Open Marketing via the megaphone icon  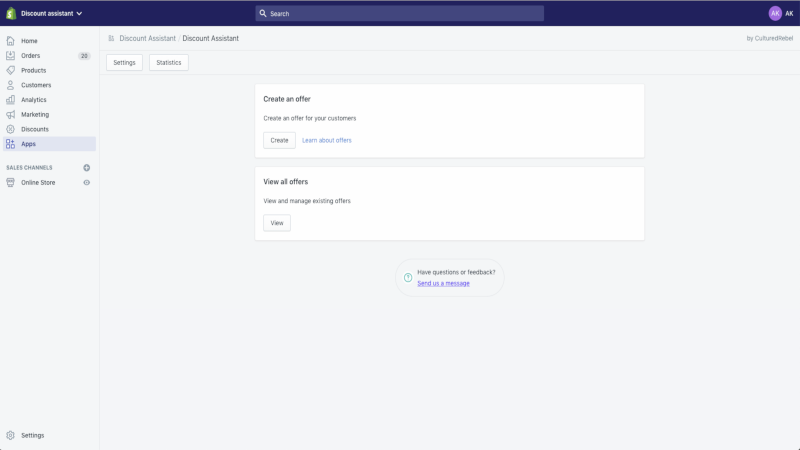pos(10,115)
